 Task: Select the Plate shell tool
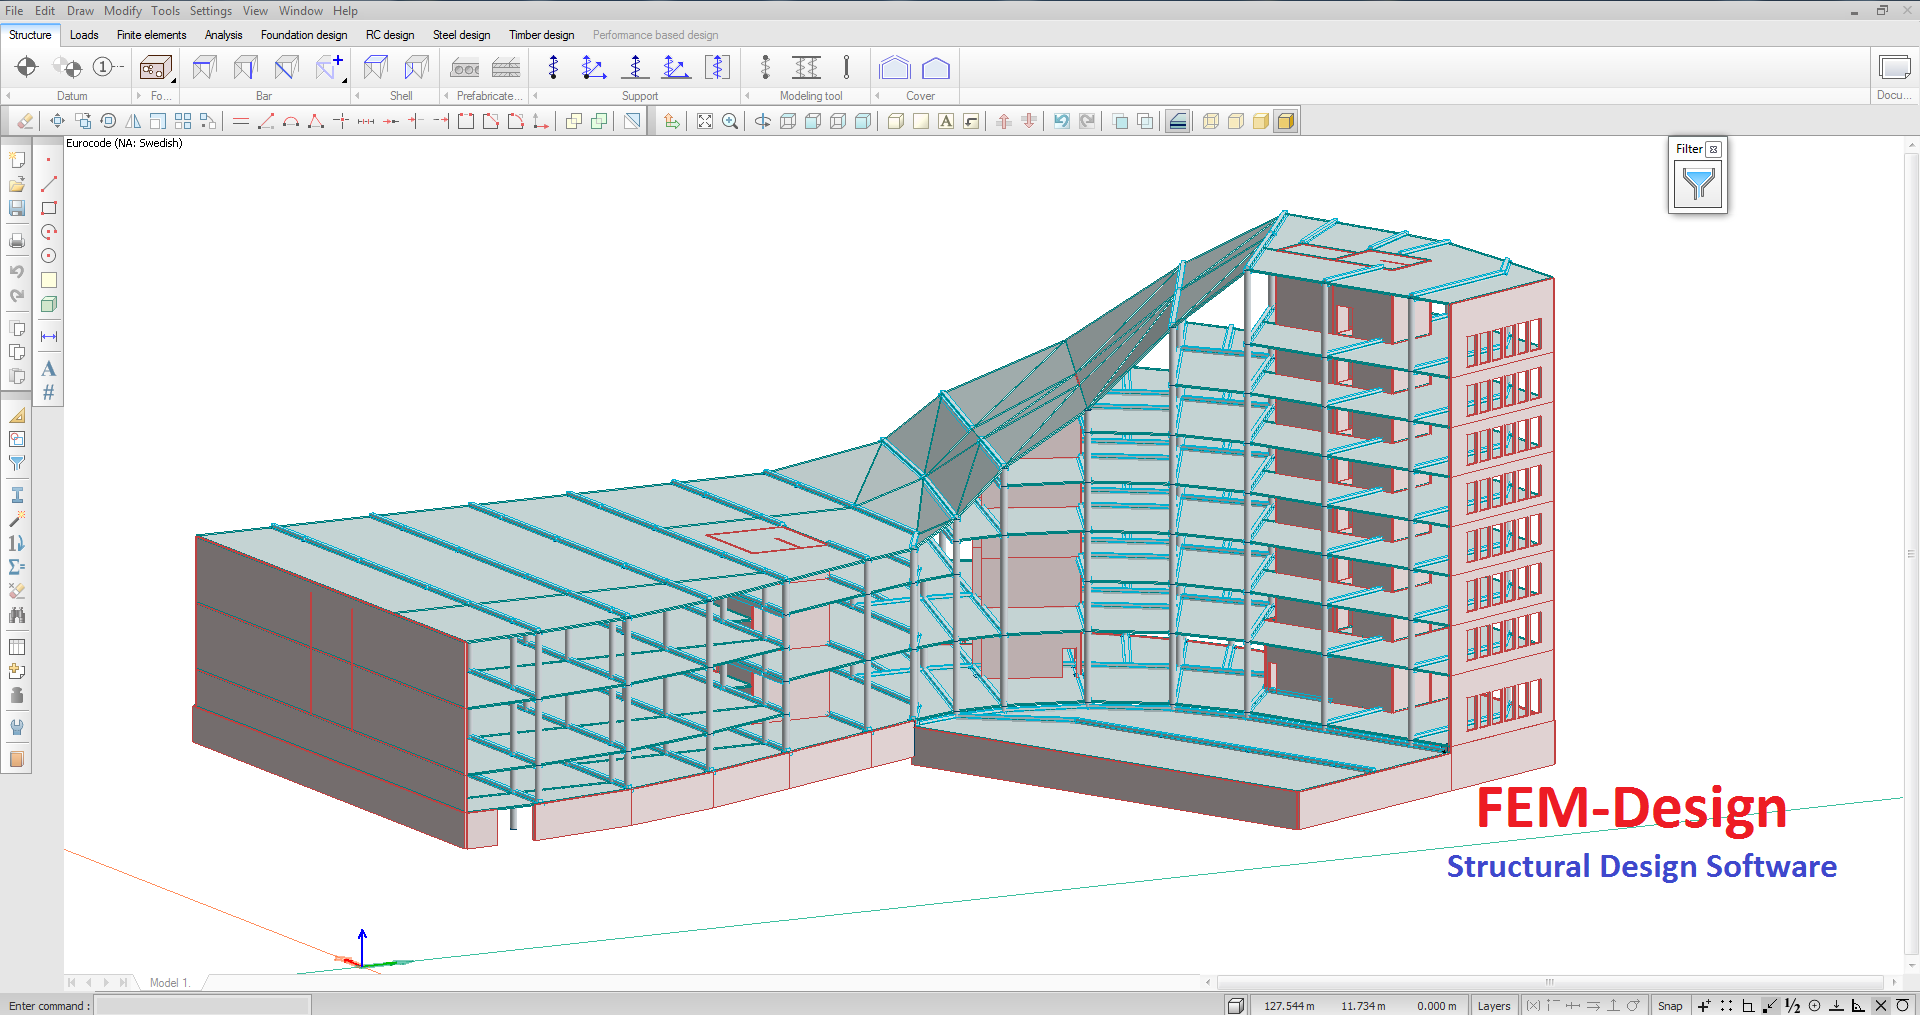click(376, 67)
